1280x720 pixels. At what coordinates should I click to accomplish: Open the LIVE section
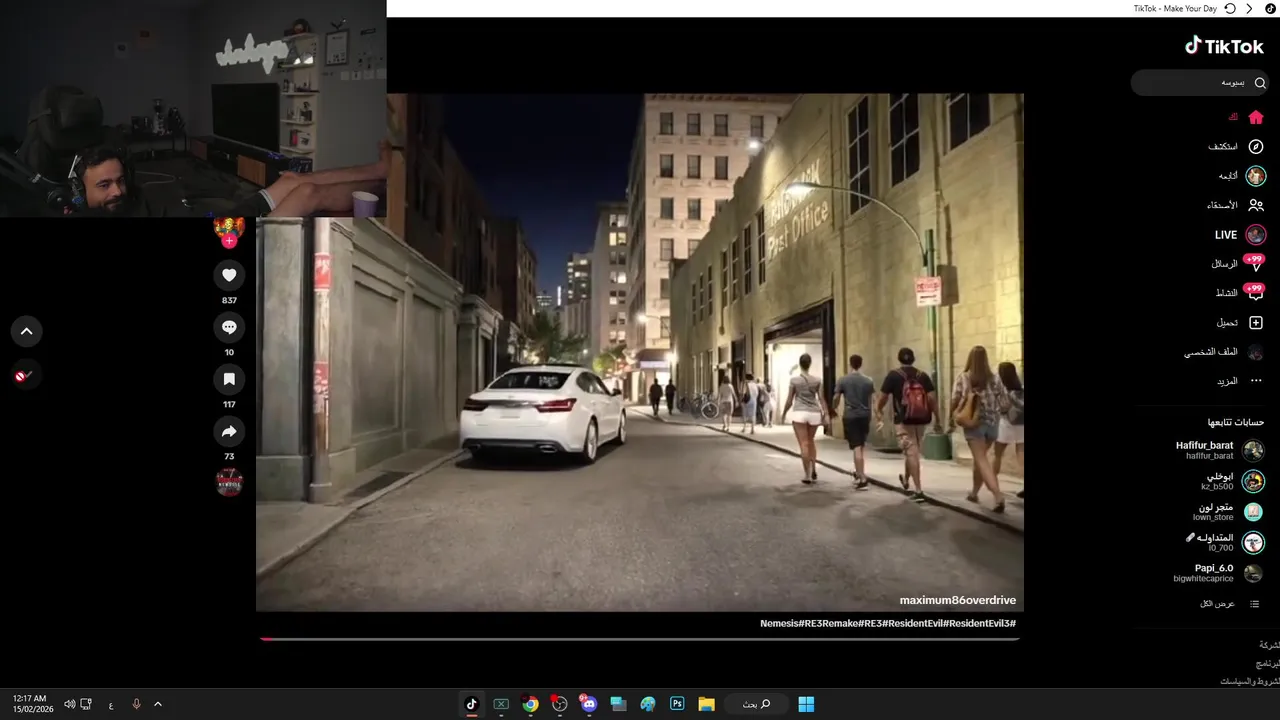(x=1241, y=235)
